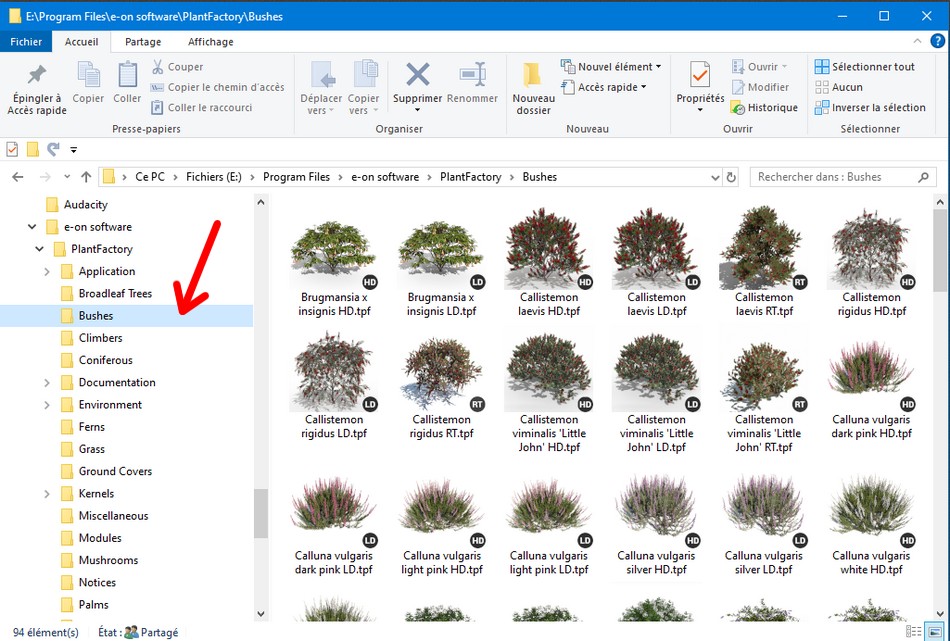Open the Fichier menu tab
Image resolution: width=950 pixels, height=641 pixels.
tap(26, 42)
